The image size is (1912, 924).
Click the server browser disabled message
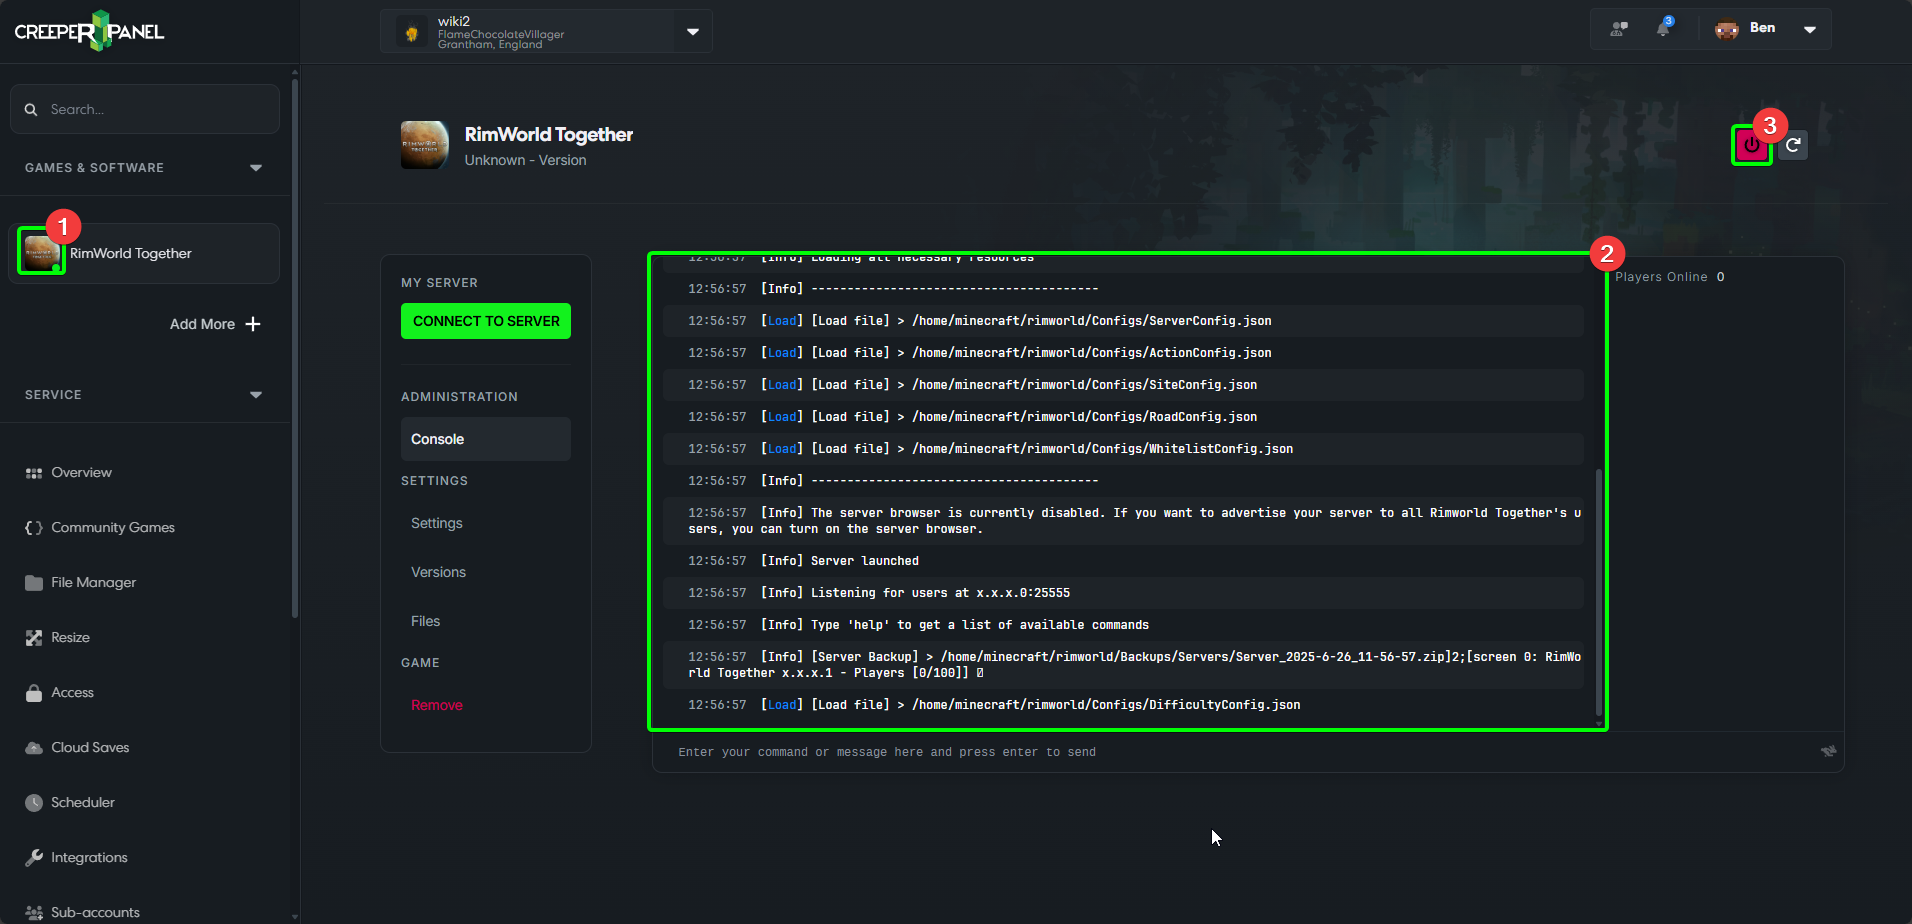(x=1123, y=521)
